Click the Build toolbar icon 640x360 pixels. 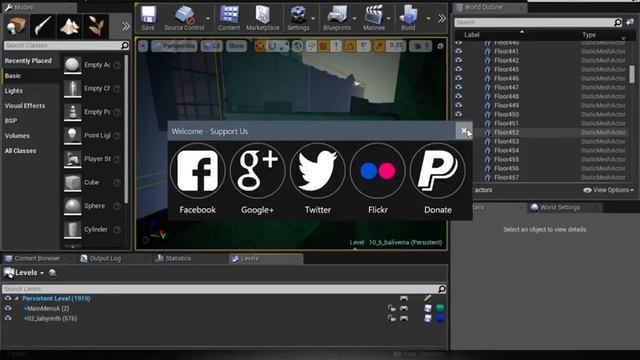coord(408,18)
